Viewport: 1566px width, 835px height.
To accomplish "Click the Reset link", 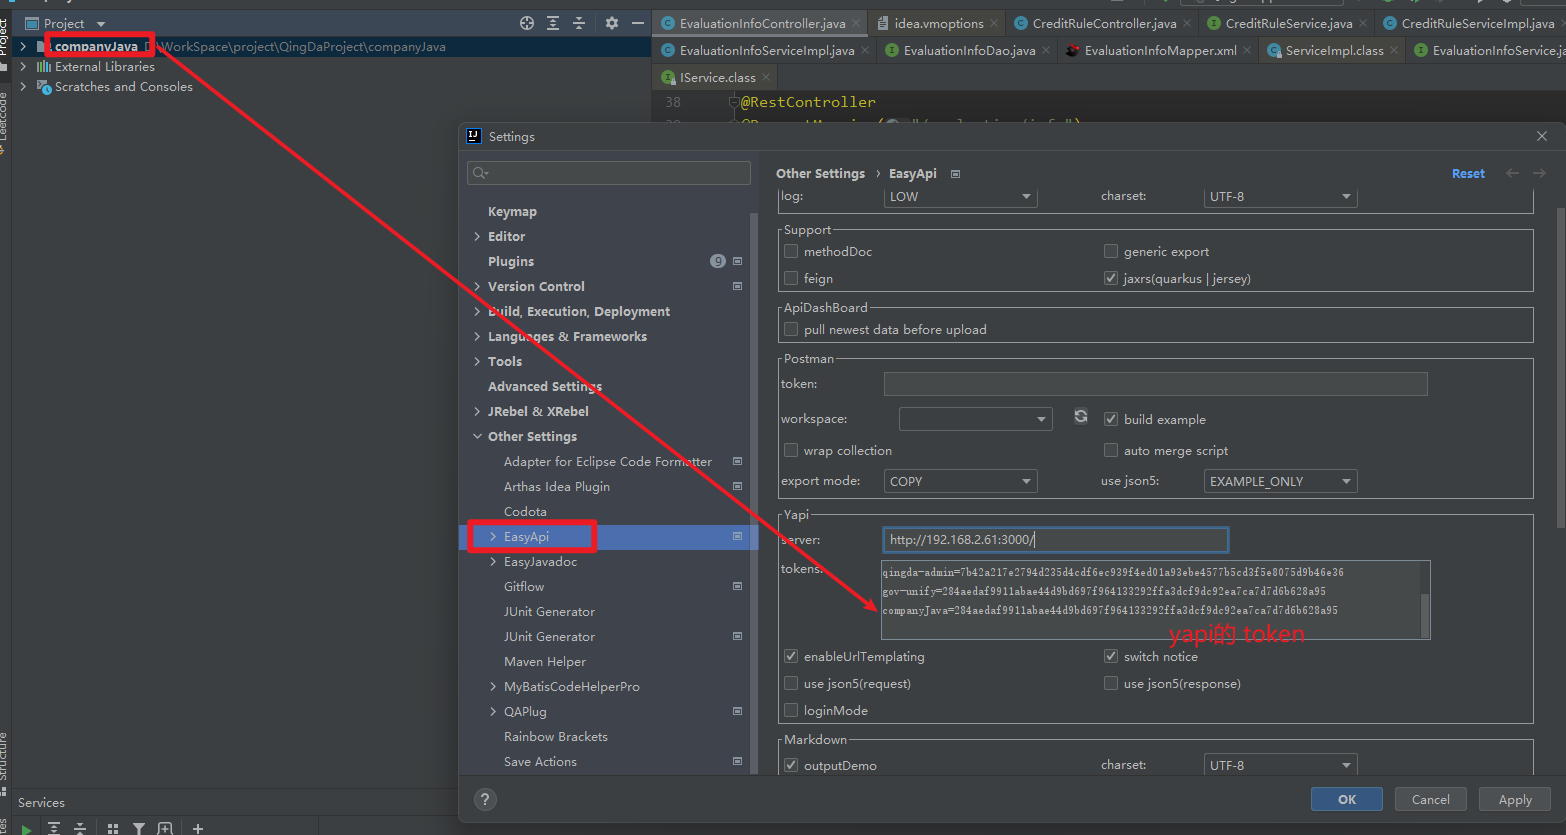I will pos(1468,173).
